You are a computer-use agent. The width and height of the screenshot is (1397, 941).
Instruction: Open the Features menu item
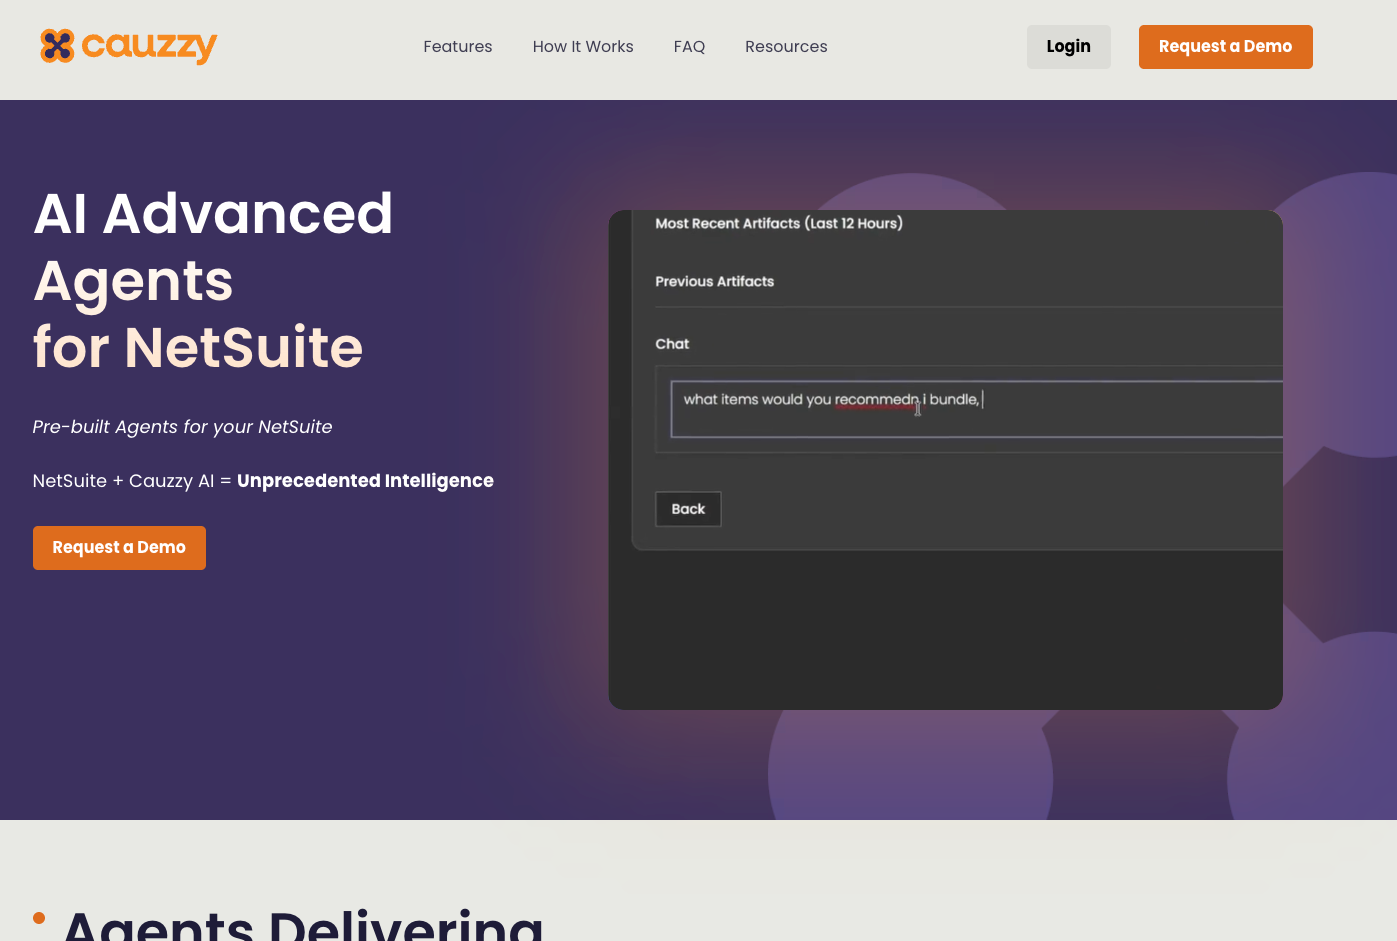458,47
